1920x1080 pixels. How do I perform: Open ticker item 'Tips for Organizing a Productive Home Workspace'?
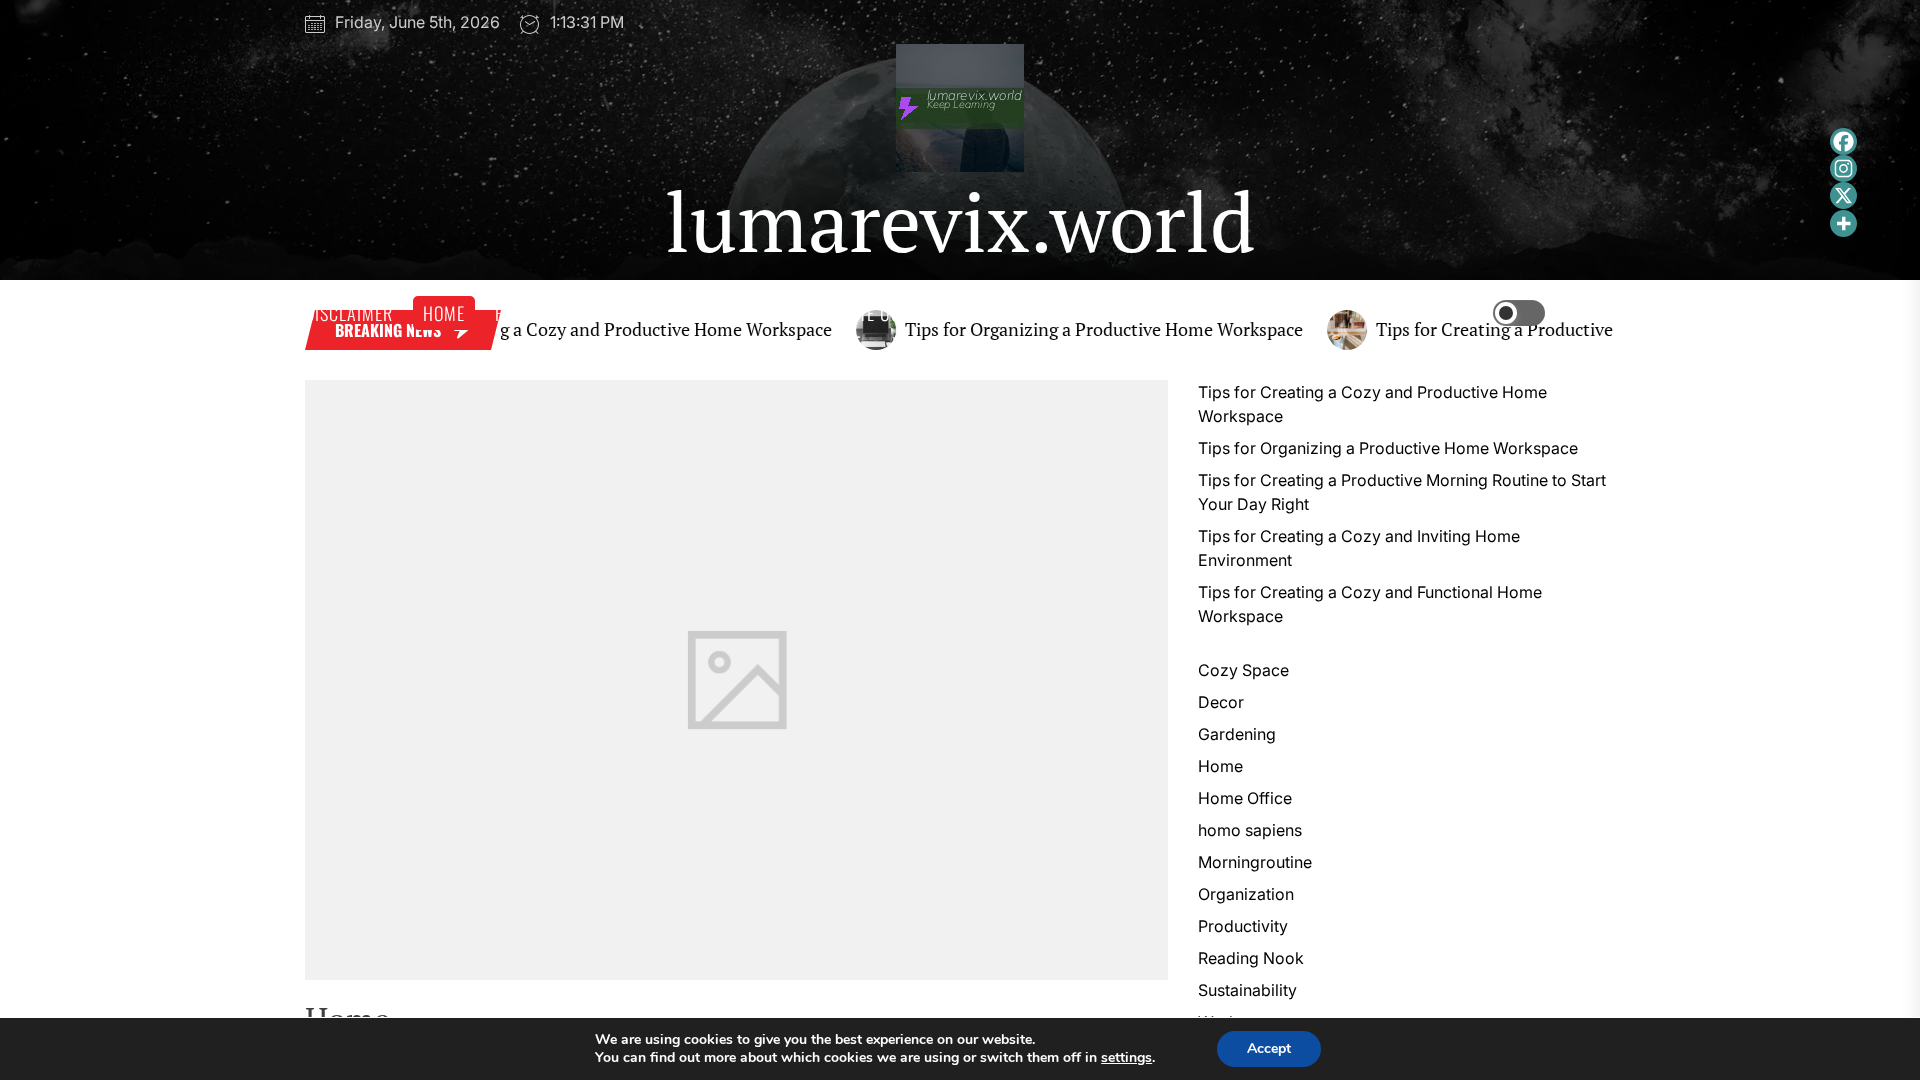[x=1104, y=329]
